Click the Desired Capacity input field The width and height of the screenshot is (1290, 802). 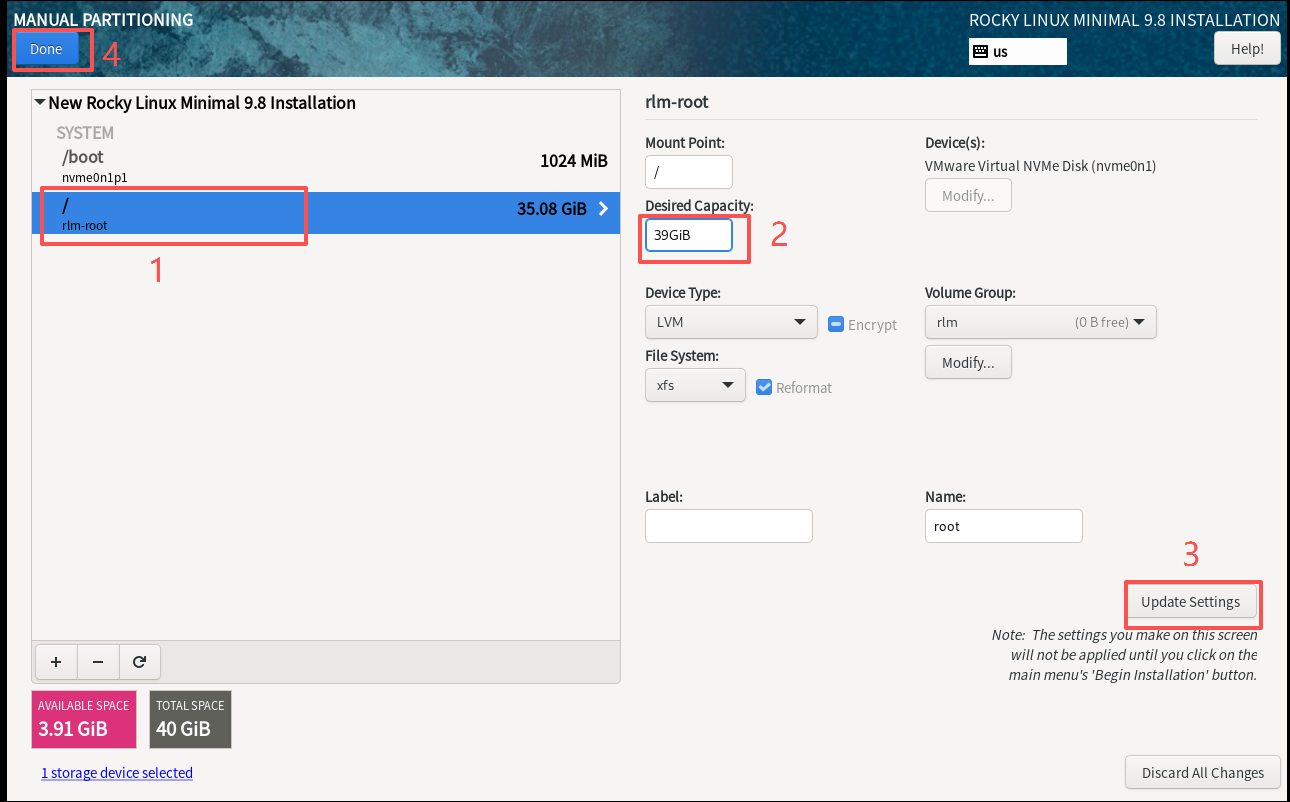pyautogui.click(x=689, y=235)
